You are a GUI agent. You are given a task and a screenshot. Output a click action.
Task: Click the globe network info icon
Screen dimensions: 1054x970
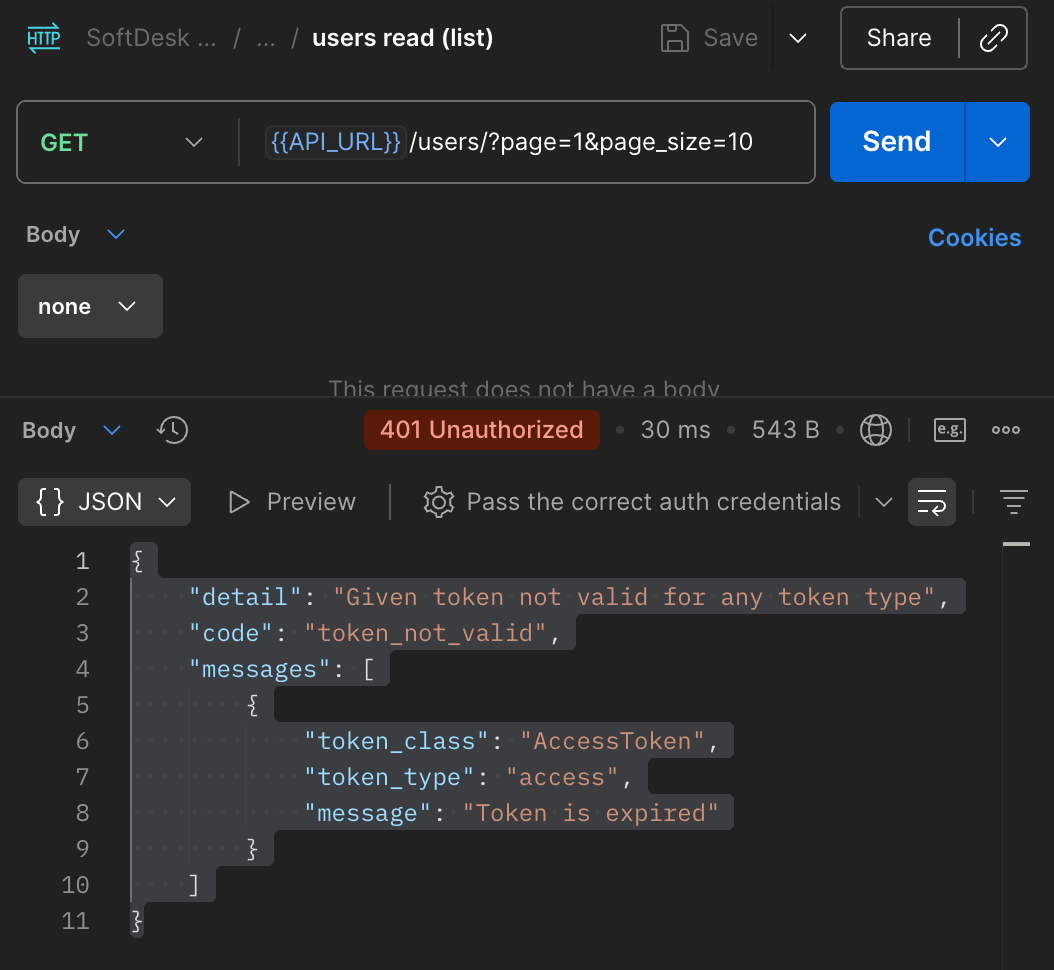pos(876,430)
